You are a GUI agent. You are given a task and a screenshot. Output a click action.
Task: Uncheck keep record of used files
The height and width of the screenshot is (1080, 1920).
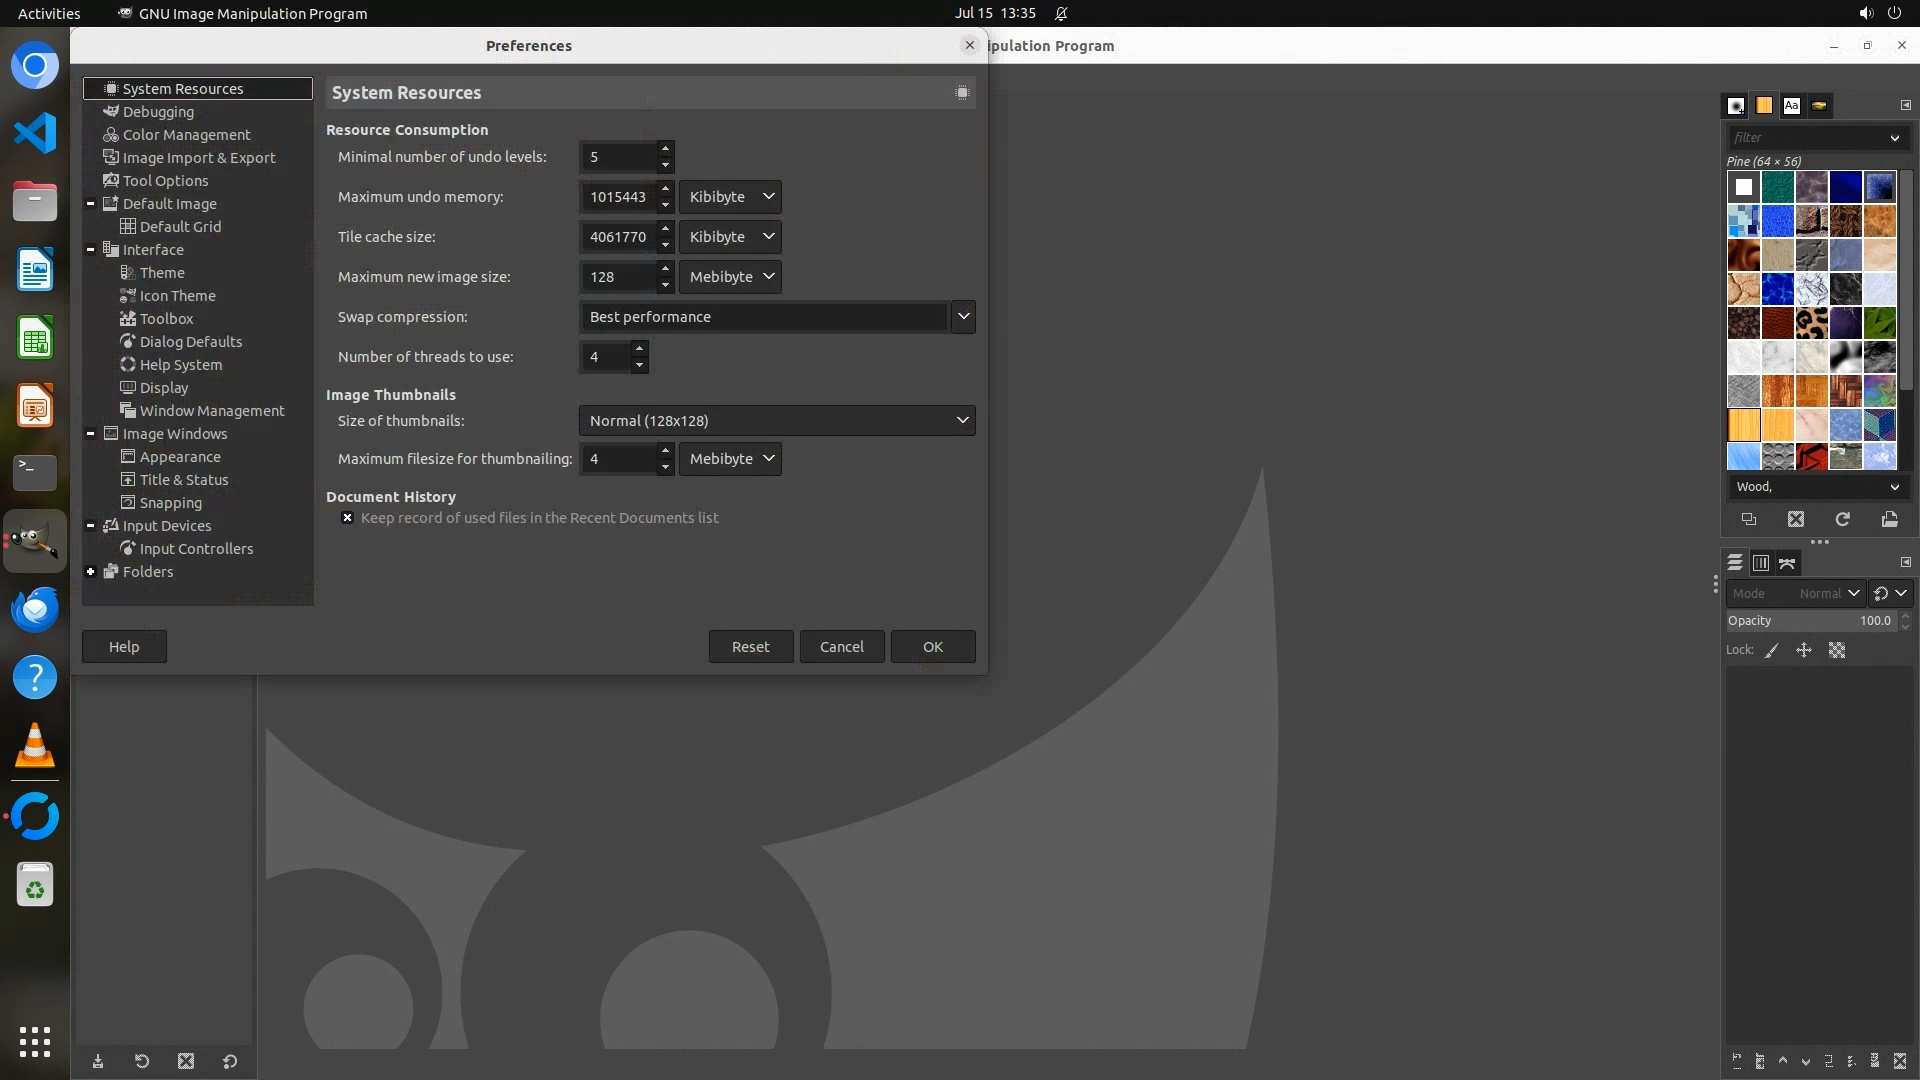pyautogui.click(x=347, y=518)
